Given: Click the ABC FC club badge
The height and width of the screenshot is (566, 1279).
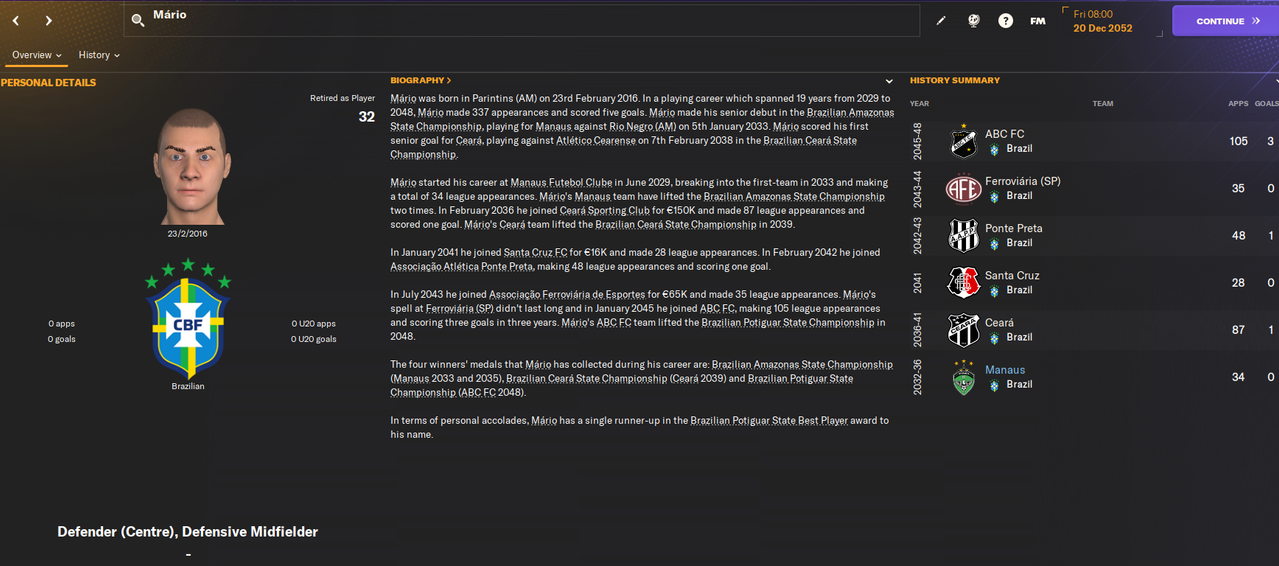Looking at the screenshot, I should point(964,141).
